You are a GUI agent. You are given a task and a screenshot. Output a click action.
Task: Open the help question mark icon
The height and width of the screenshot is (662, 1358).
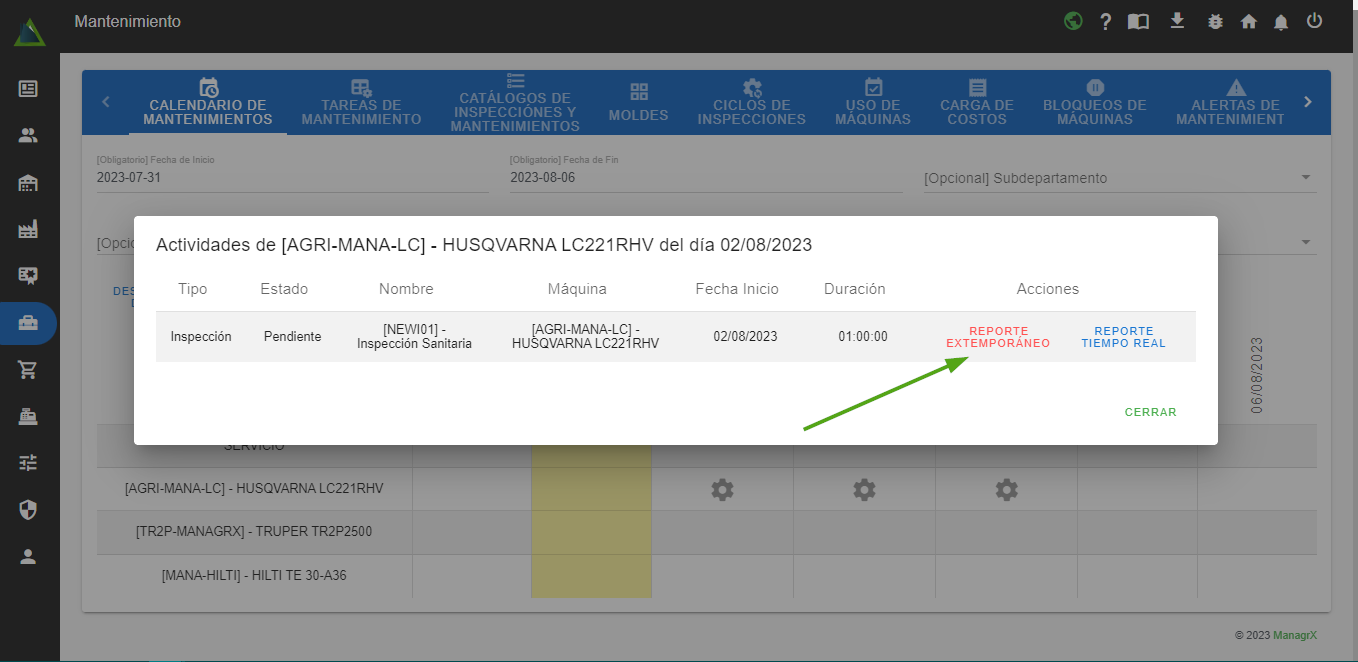pyautogui.click(x=1106, y=21)
